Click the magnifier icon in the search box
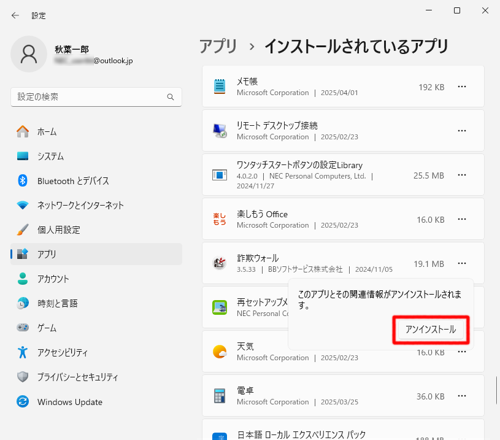The image size is (500, 440). pos(170,97)
